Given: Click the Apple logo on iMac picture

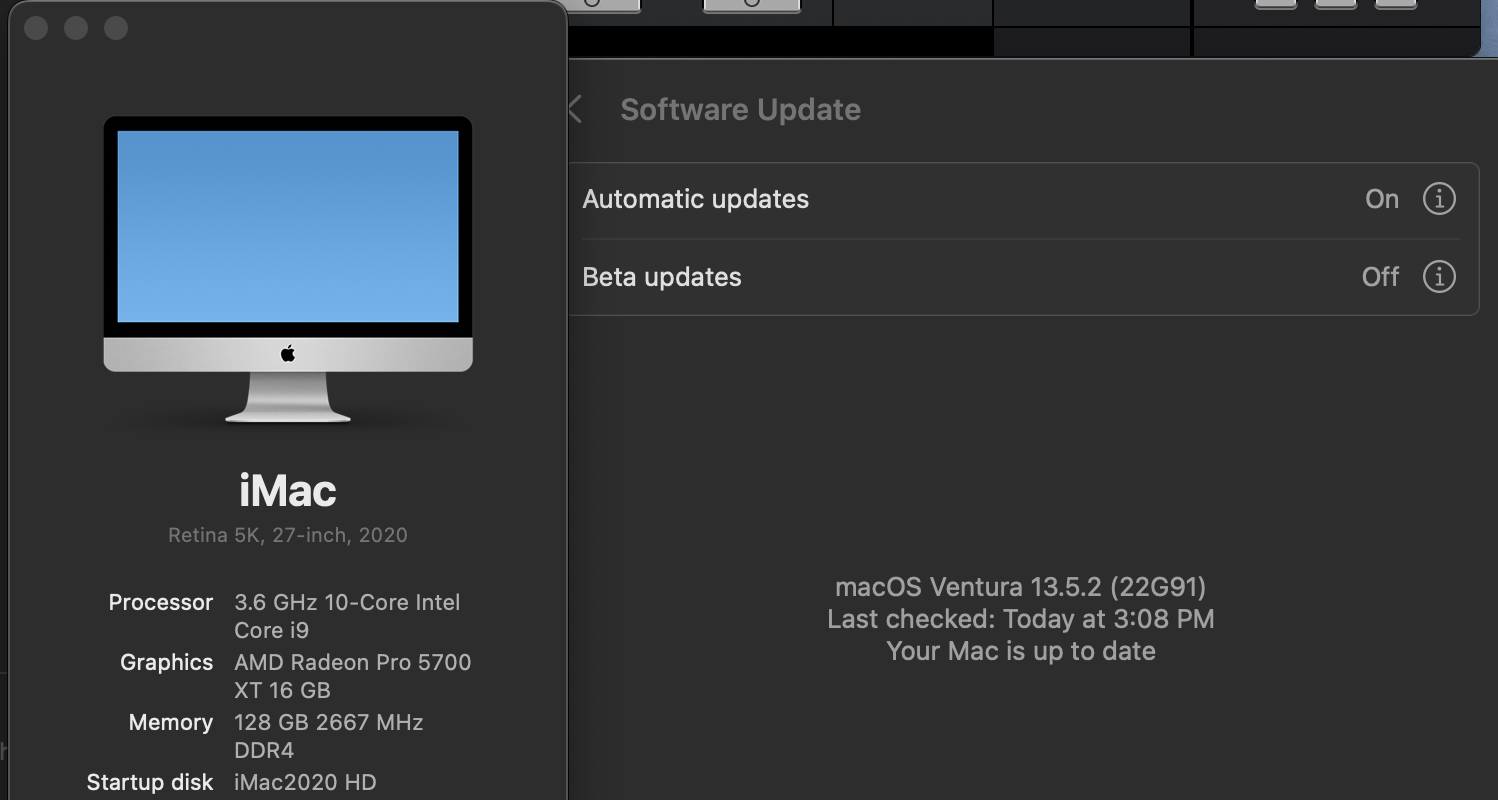Looking at the screenshot, I should coord(288,353).
